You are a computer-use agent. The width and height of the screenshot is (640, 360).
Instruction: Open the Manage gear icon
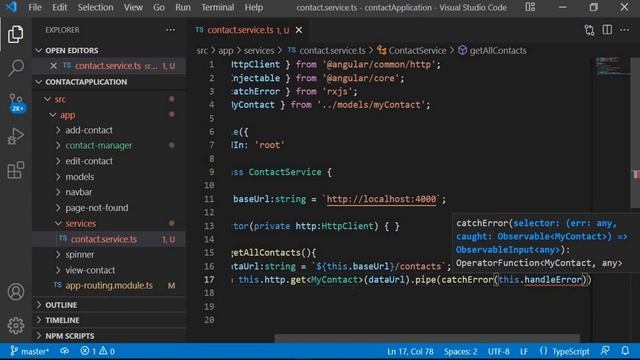tap(16, 325)
